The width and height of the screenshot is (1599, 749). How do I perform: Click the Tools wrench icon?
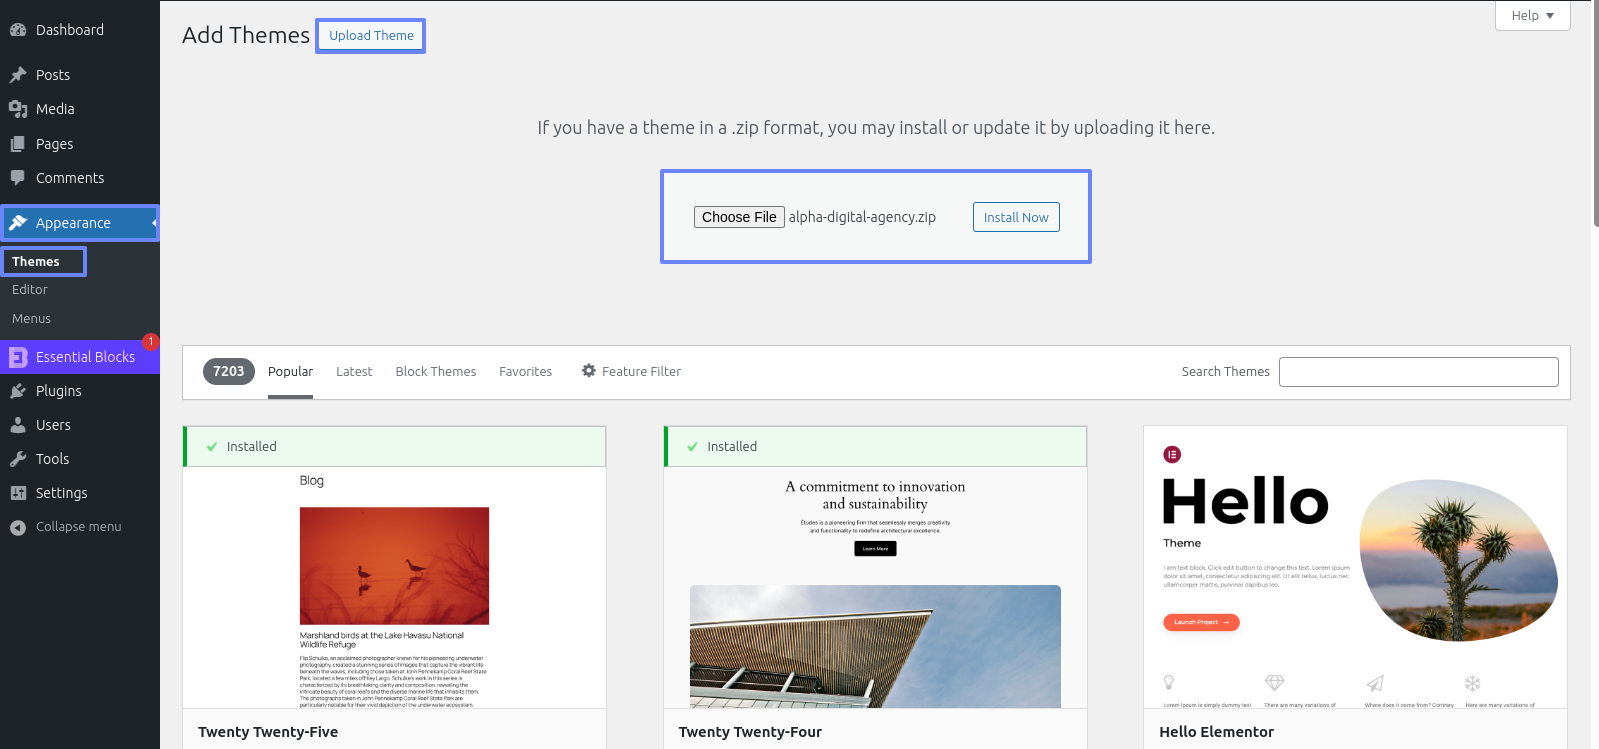pos(18,459)
